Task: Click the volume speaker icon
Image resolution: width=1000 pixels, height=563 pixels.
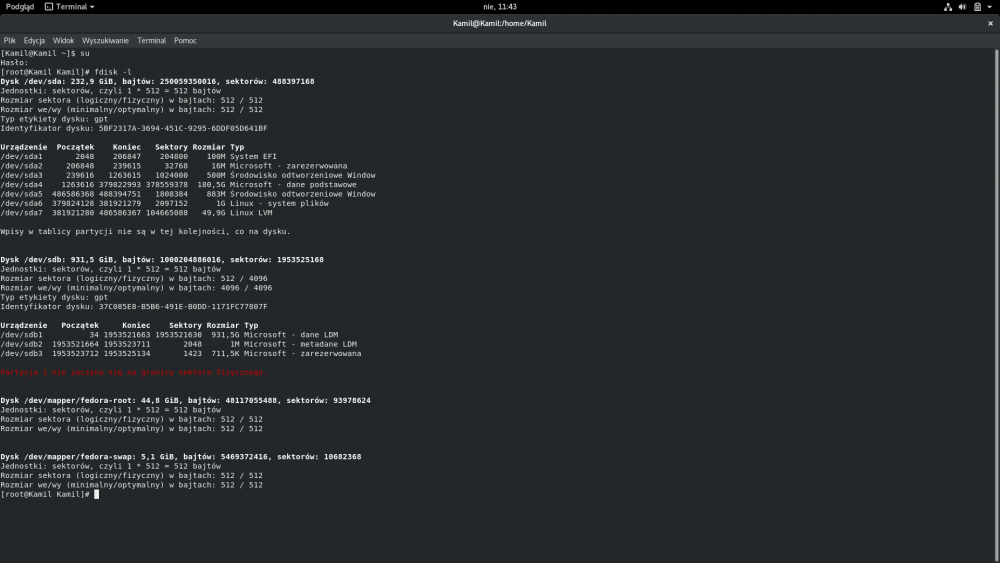Action: point(962,7)
